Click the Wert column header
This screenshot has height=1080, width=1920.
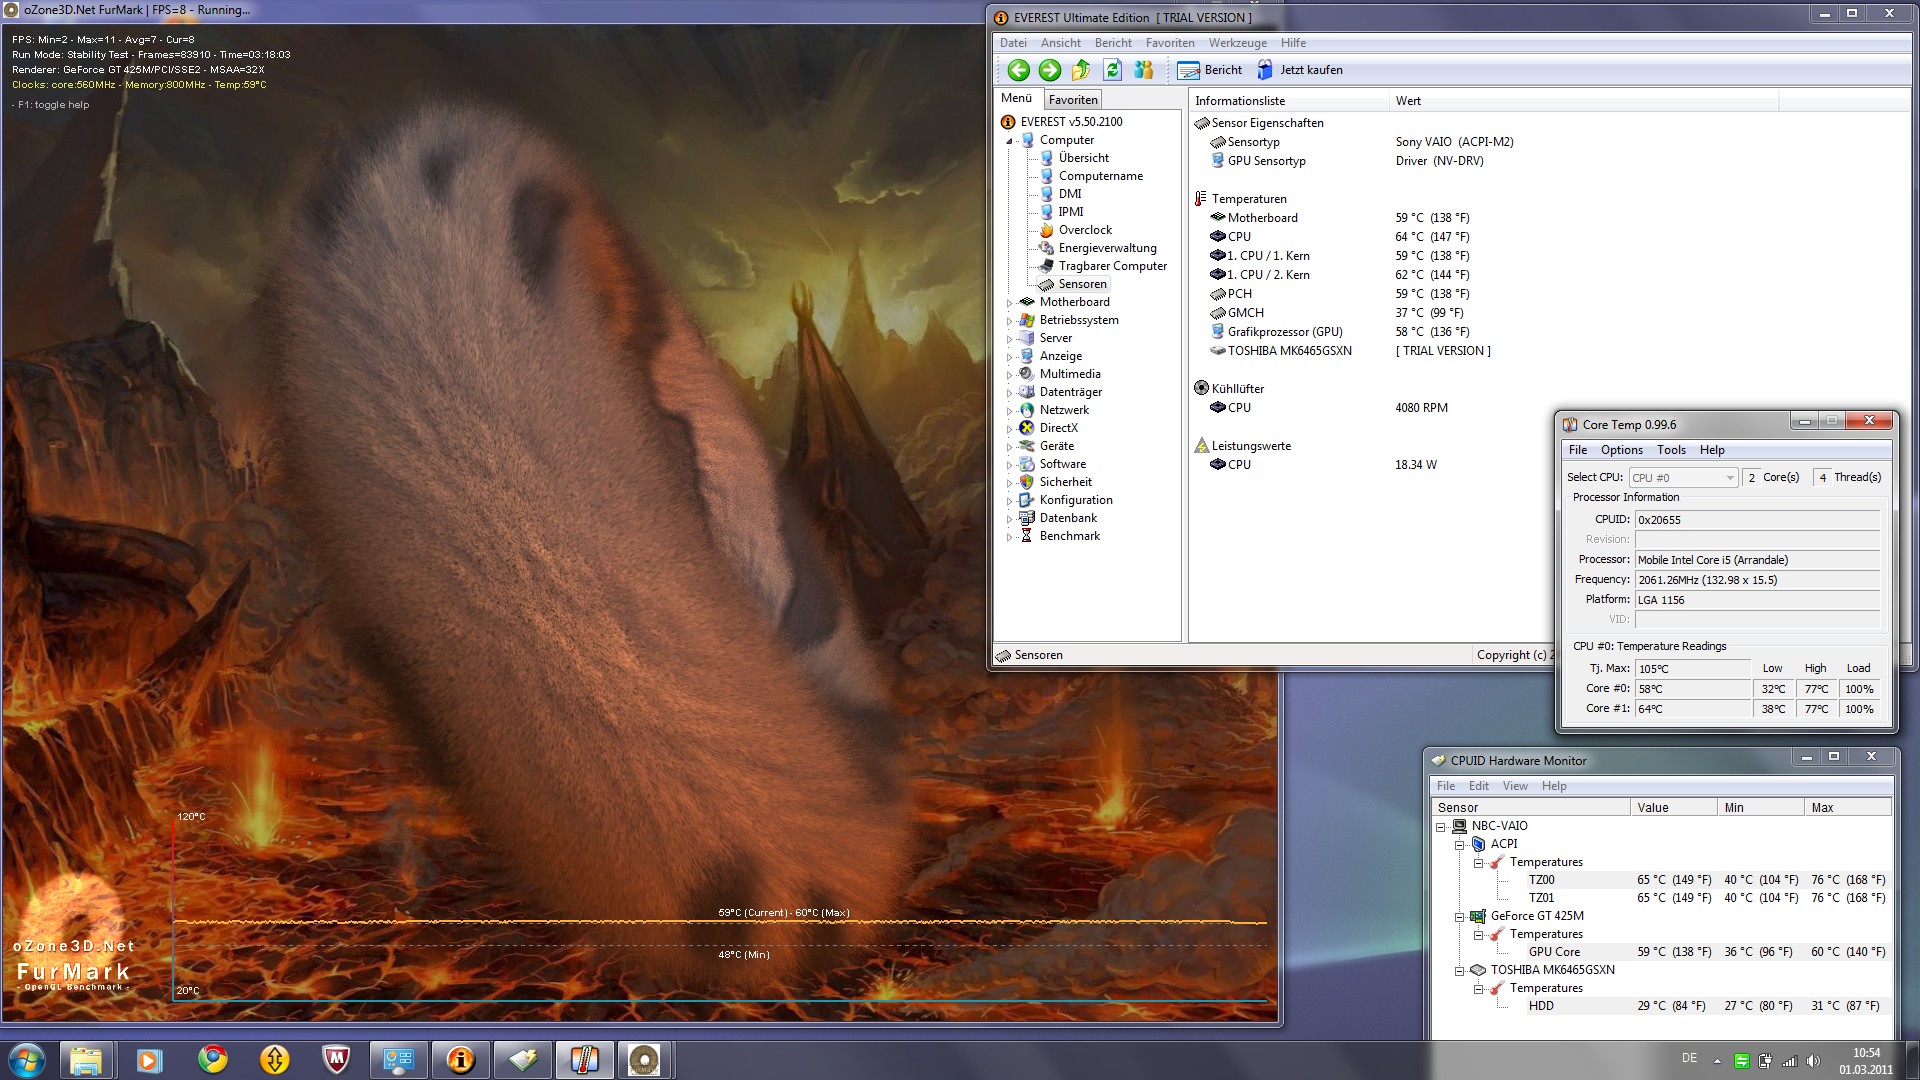pos(1408,101)
